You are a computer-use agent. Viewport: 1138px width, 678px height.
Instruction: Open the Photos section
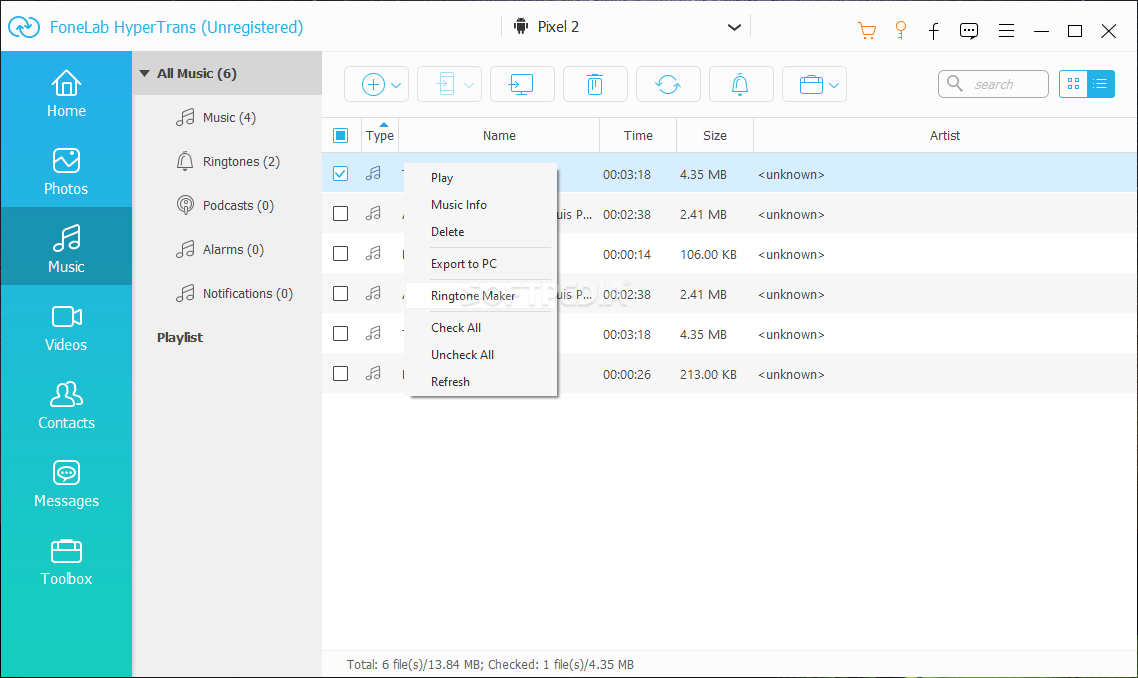pos(66,172)
